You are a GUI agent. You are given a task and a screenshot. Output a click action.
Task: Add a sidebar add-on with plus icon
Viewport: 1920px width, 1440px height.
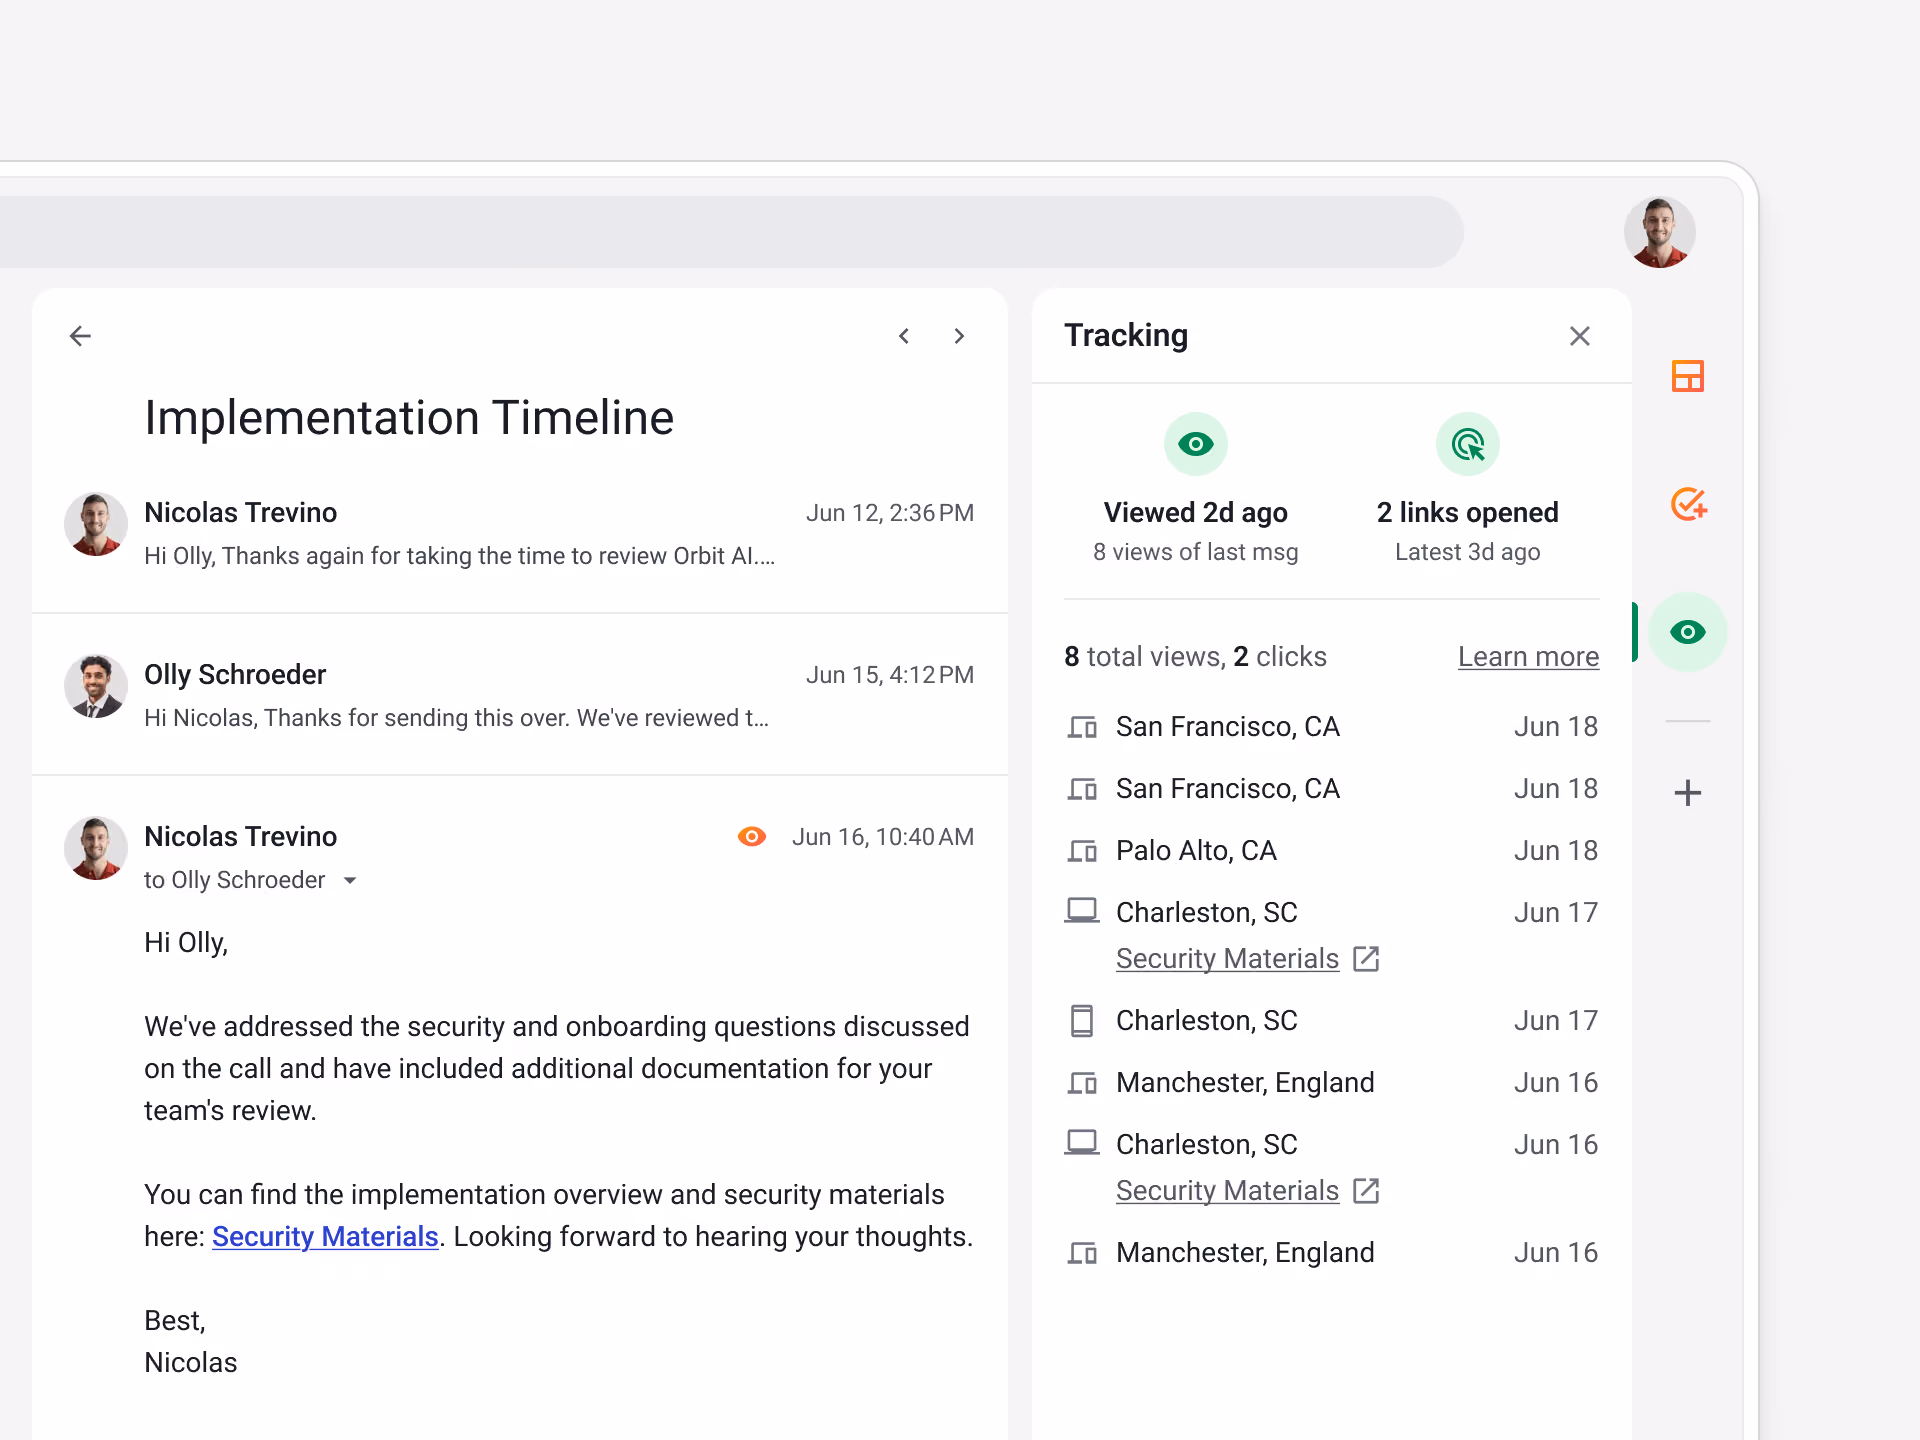click(x=1688, y=793)
